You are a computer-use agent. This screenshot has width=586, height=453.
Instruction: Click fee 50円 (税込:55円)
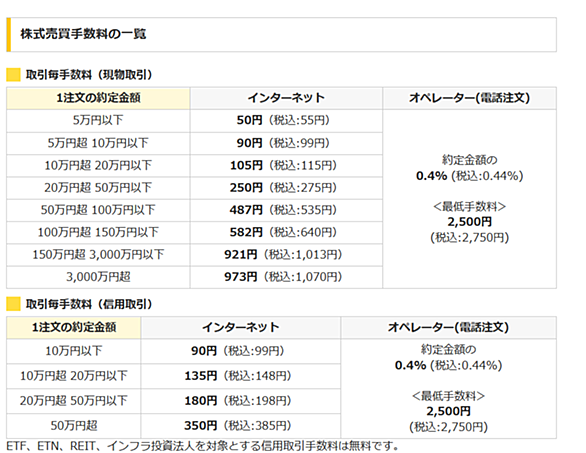point(283,120)
